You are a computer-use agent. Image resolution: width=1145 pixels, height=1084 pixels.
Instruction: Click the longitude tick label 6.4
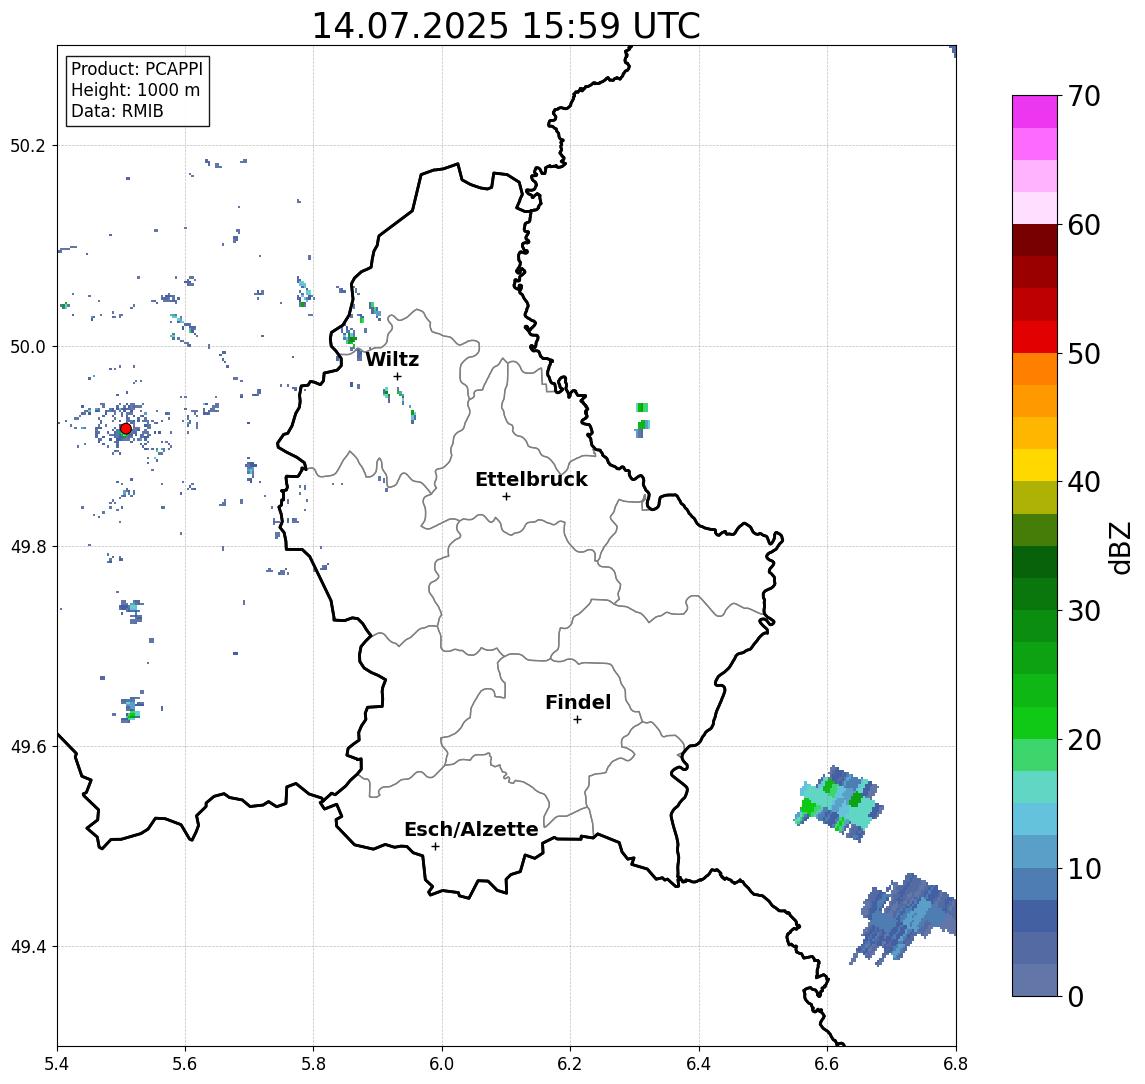pyautogui.click(x=699, y=1064)
